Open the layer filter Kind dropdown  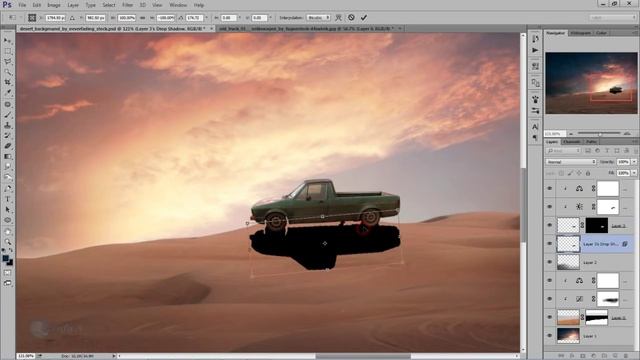click(x=563, y=151)
